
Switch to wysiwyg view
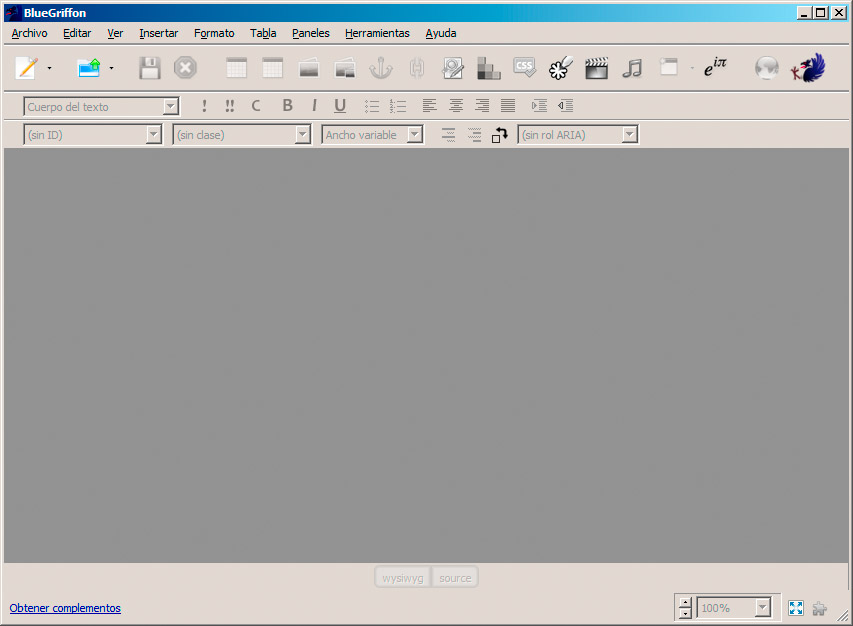403,578
